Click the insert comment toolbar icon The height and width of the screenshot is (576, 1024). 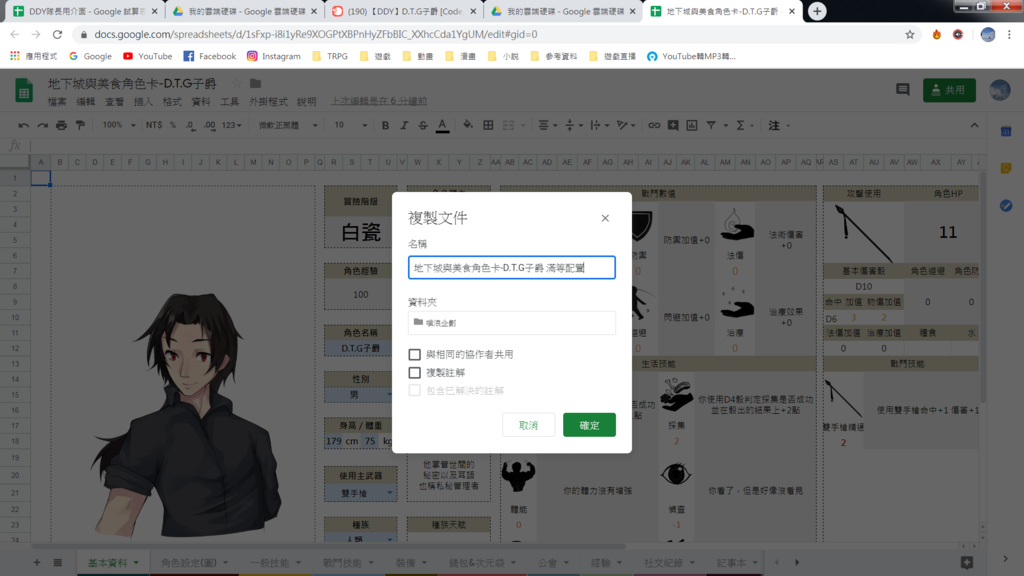pos(673,125)
